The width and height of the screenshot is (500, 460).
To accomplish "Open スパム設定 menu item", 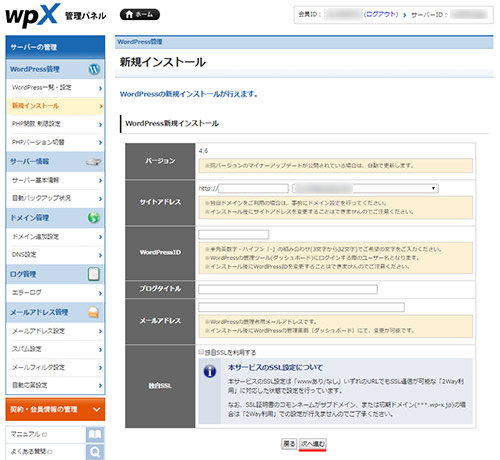I will coord(55,349).
